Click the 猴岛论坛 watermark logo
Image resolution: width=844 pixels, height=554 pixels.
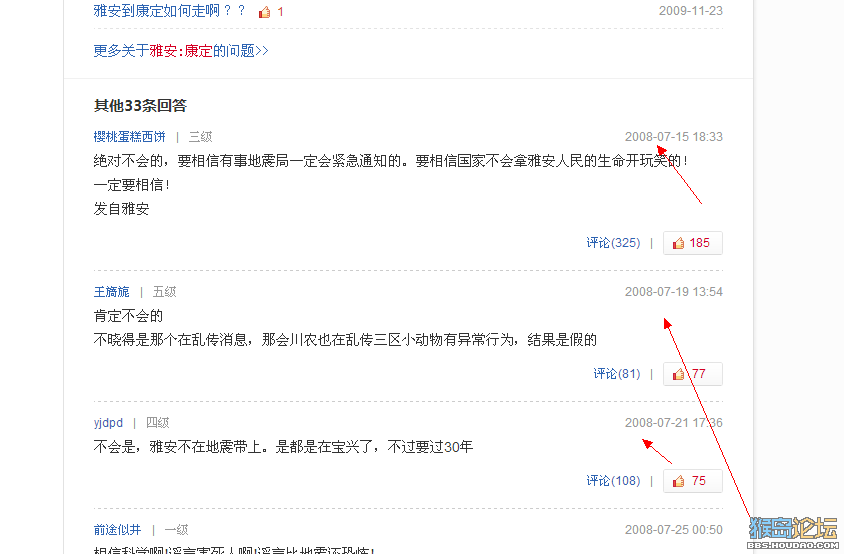click(x=793, y=532)
